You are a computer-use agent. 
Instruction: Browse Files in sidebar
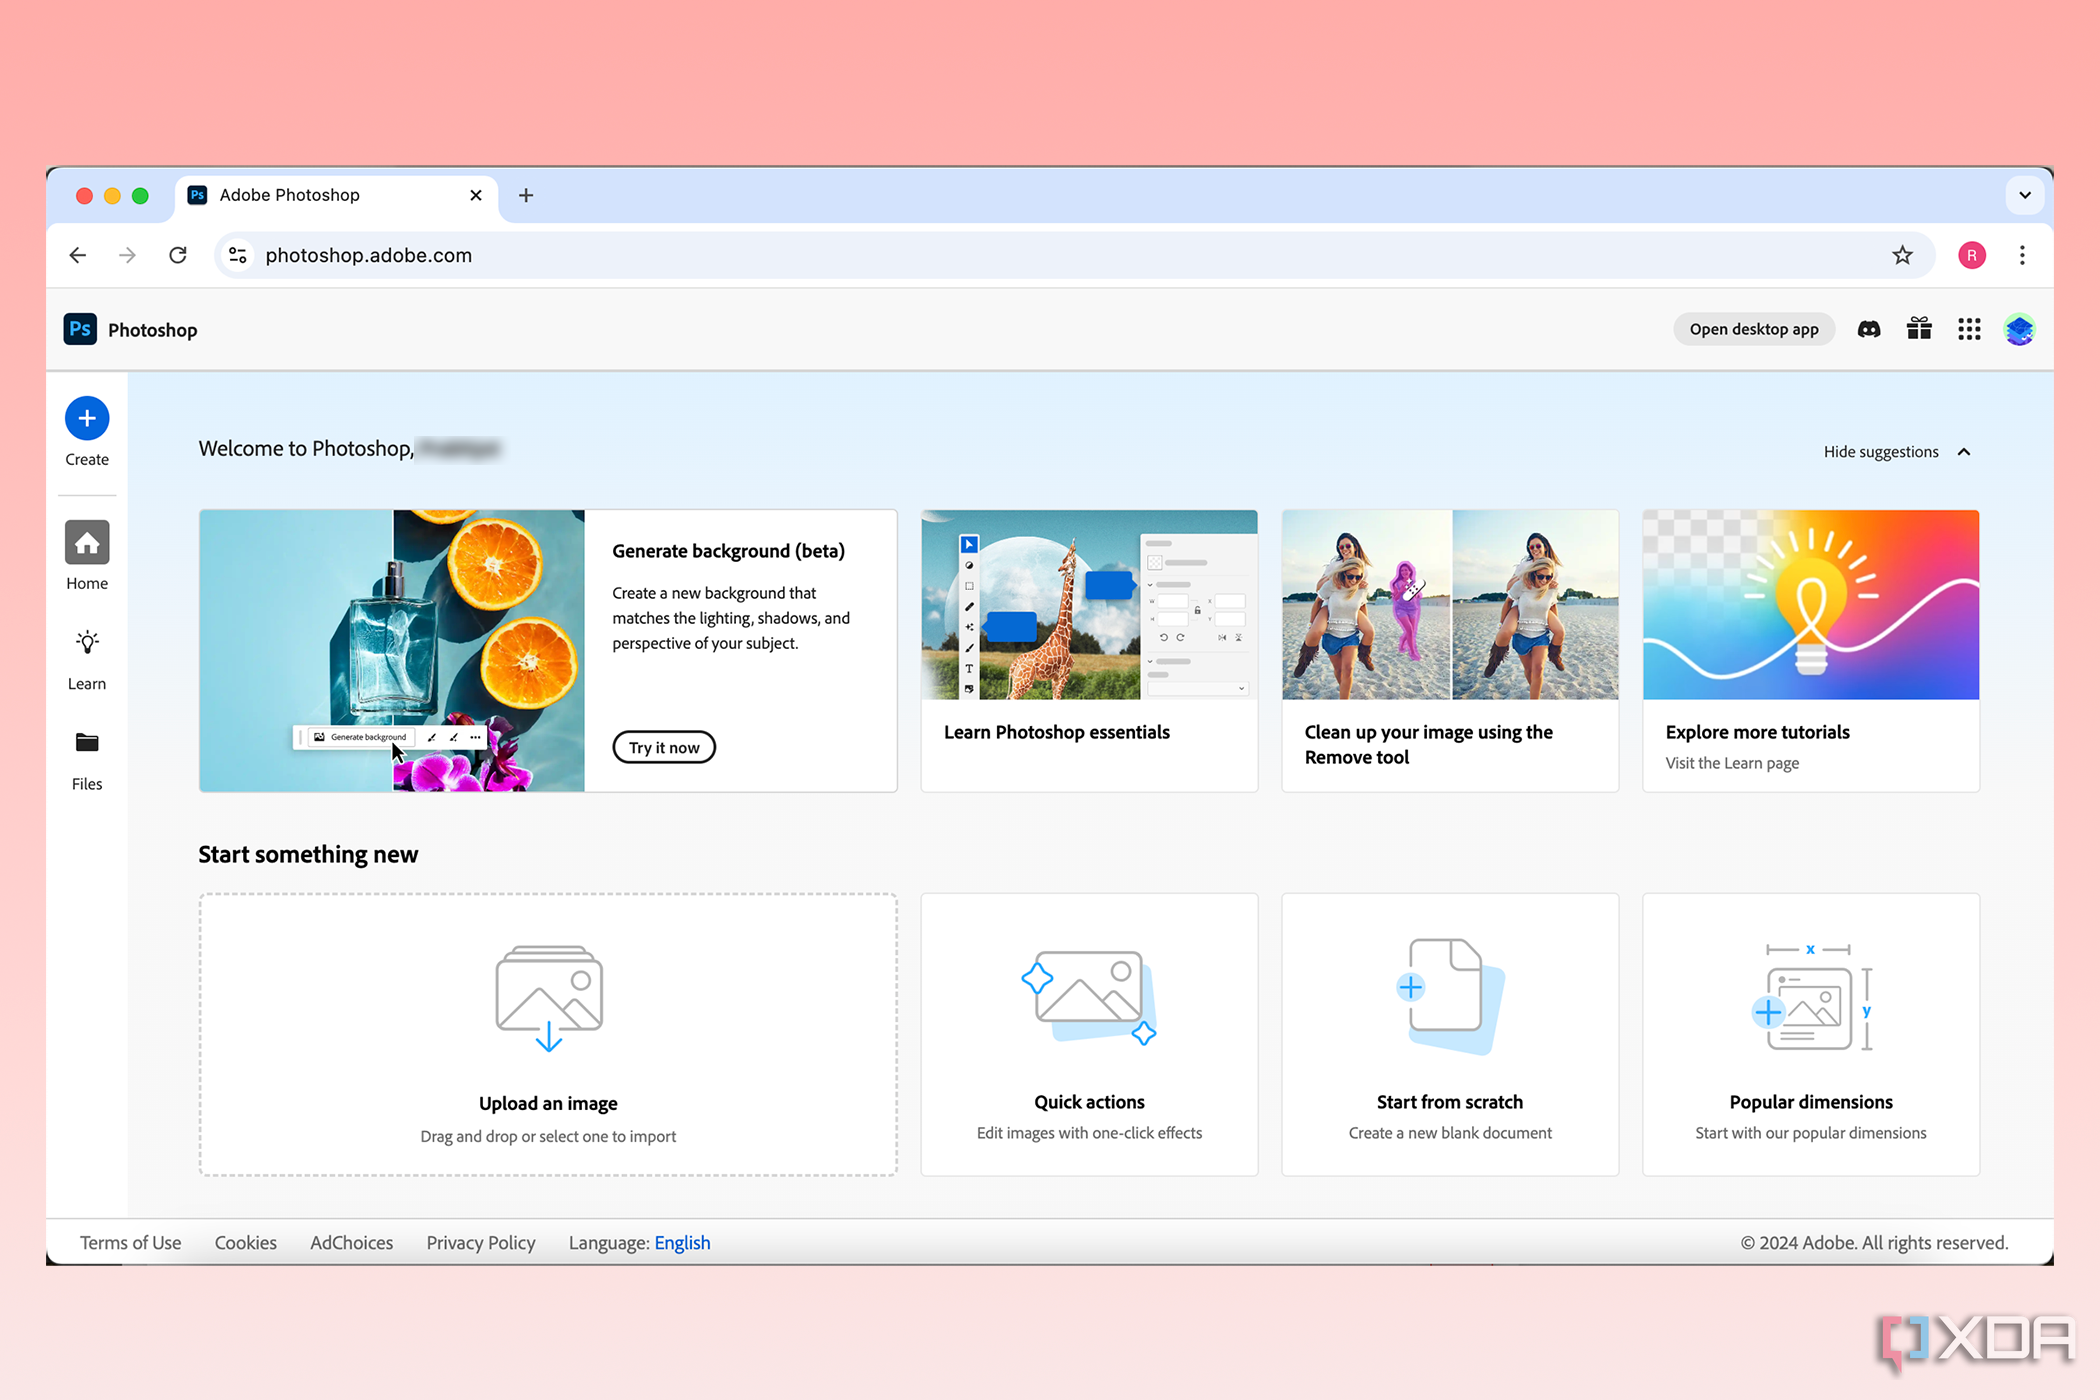[x=88, y=756]
